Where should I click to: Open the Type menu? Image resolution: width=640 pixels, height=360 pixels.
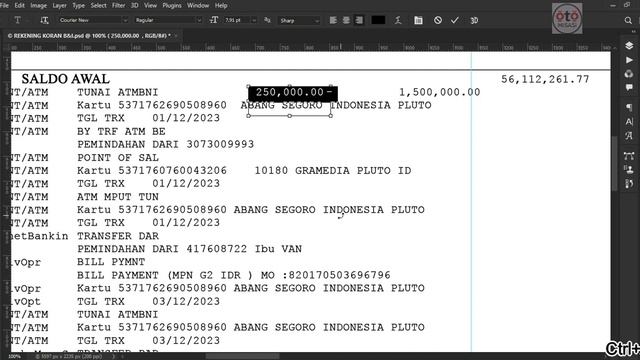pos(78,5)
